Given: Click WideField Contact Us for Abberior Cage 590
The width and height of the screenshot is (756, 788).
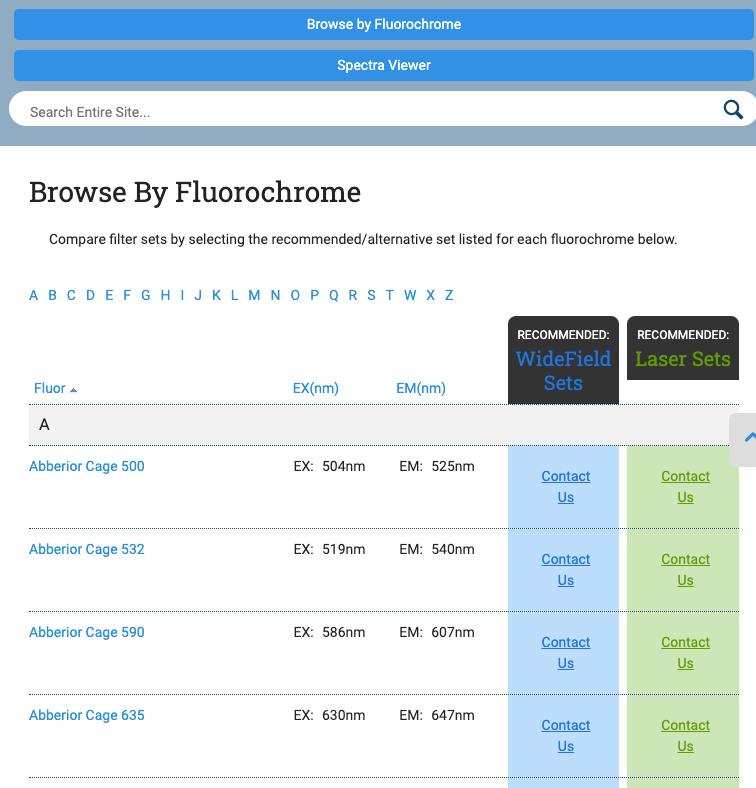Looking at the screenshot, I should click(x=565, y=652).
